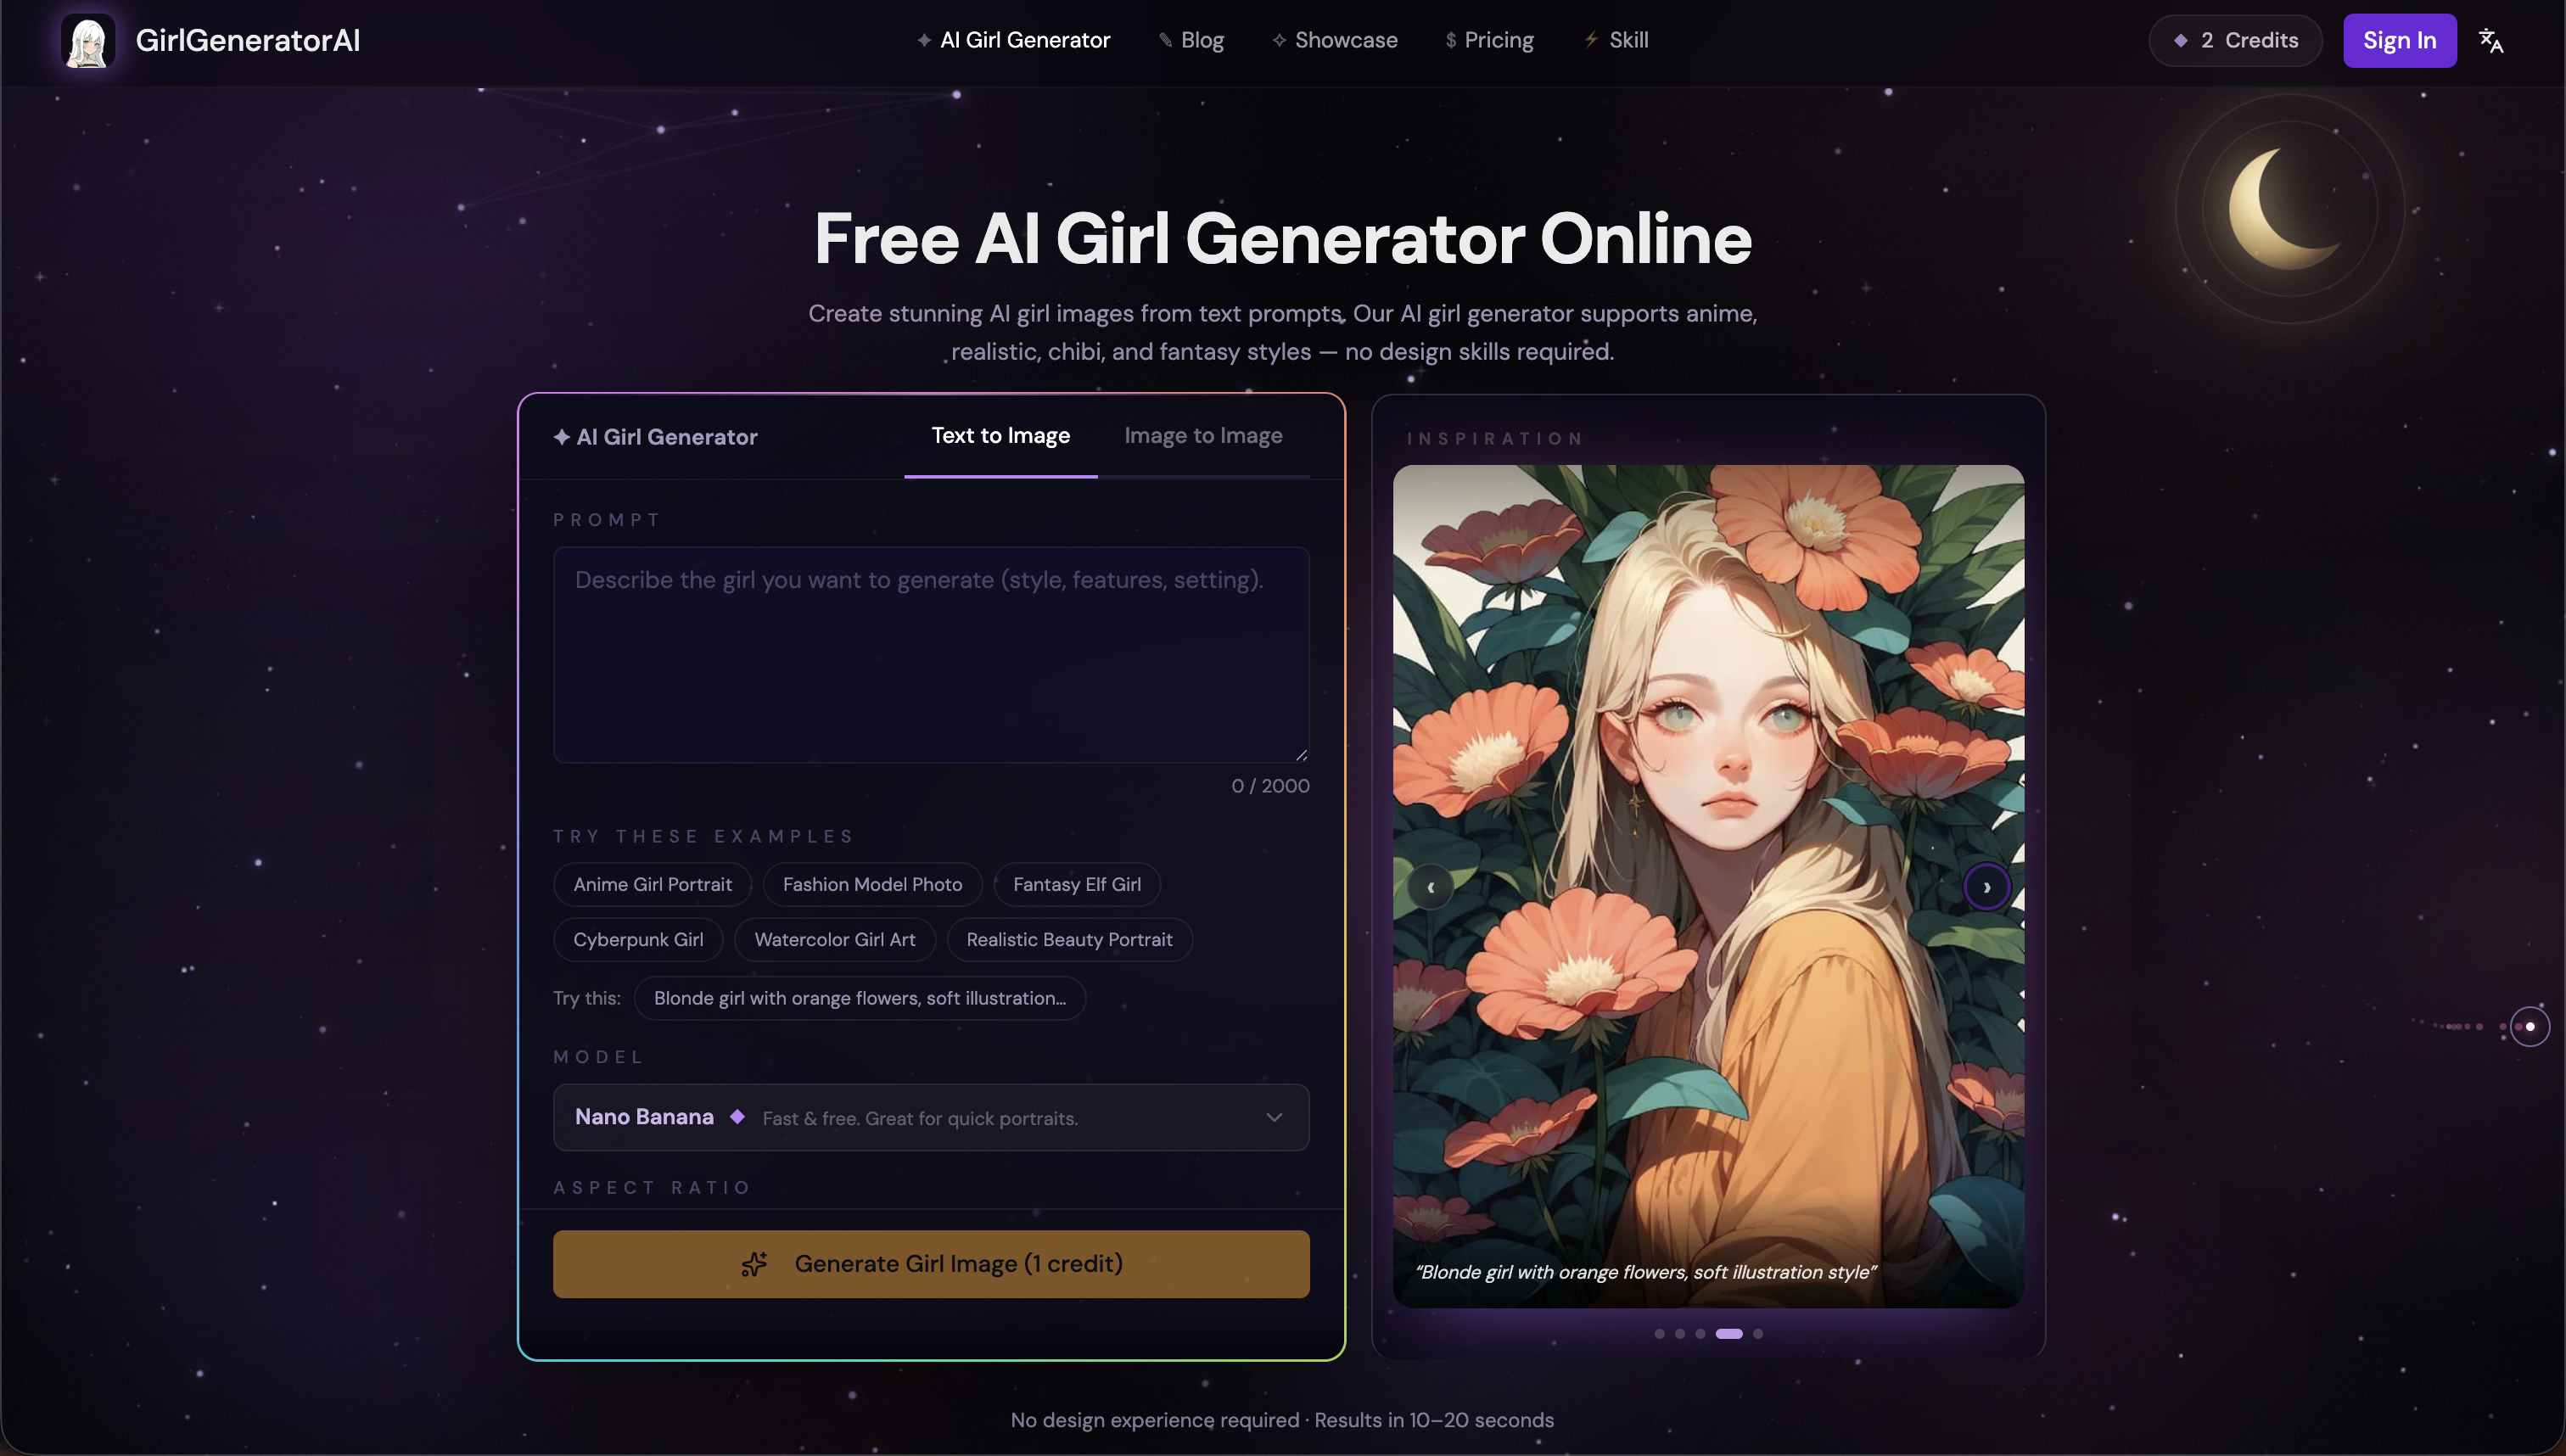Click the crescent moon icon
The image size is (2566, 1456).
(2287, 209)
